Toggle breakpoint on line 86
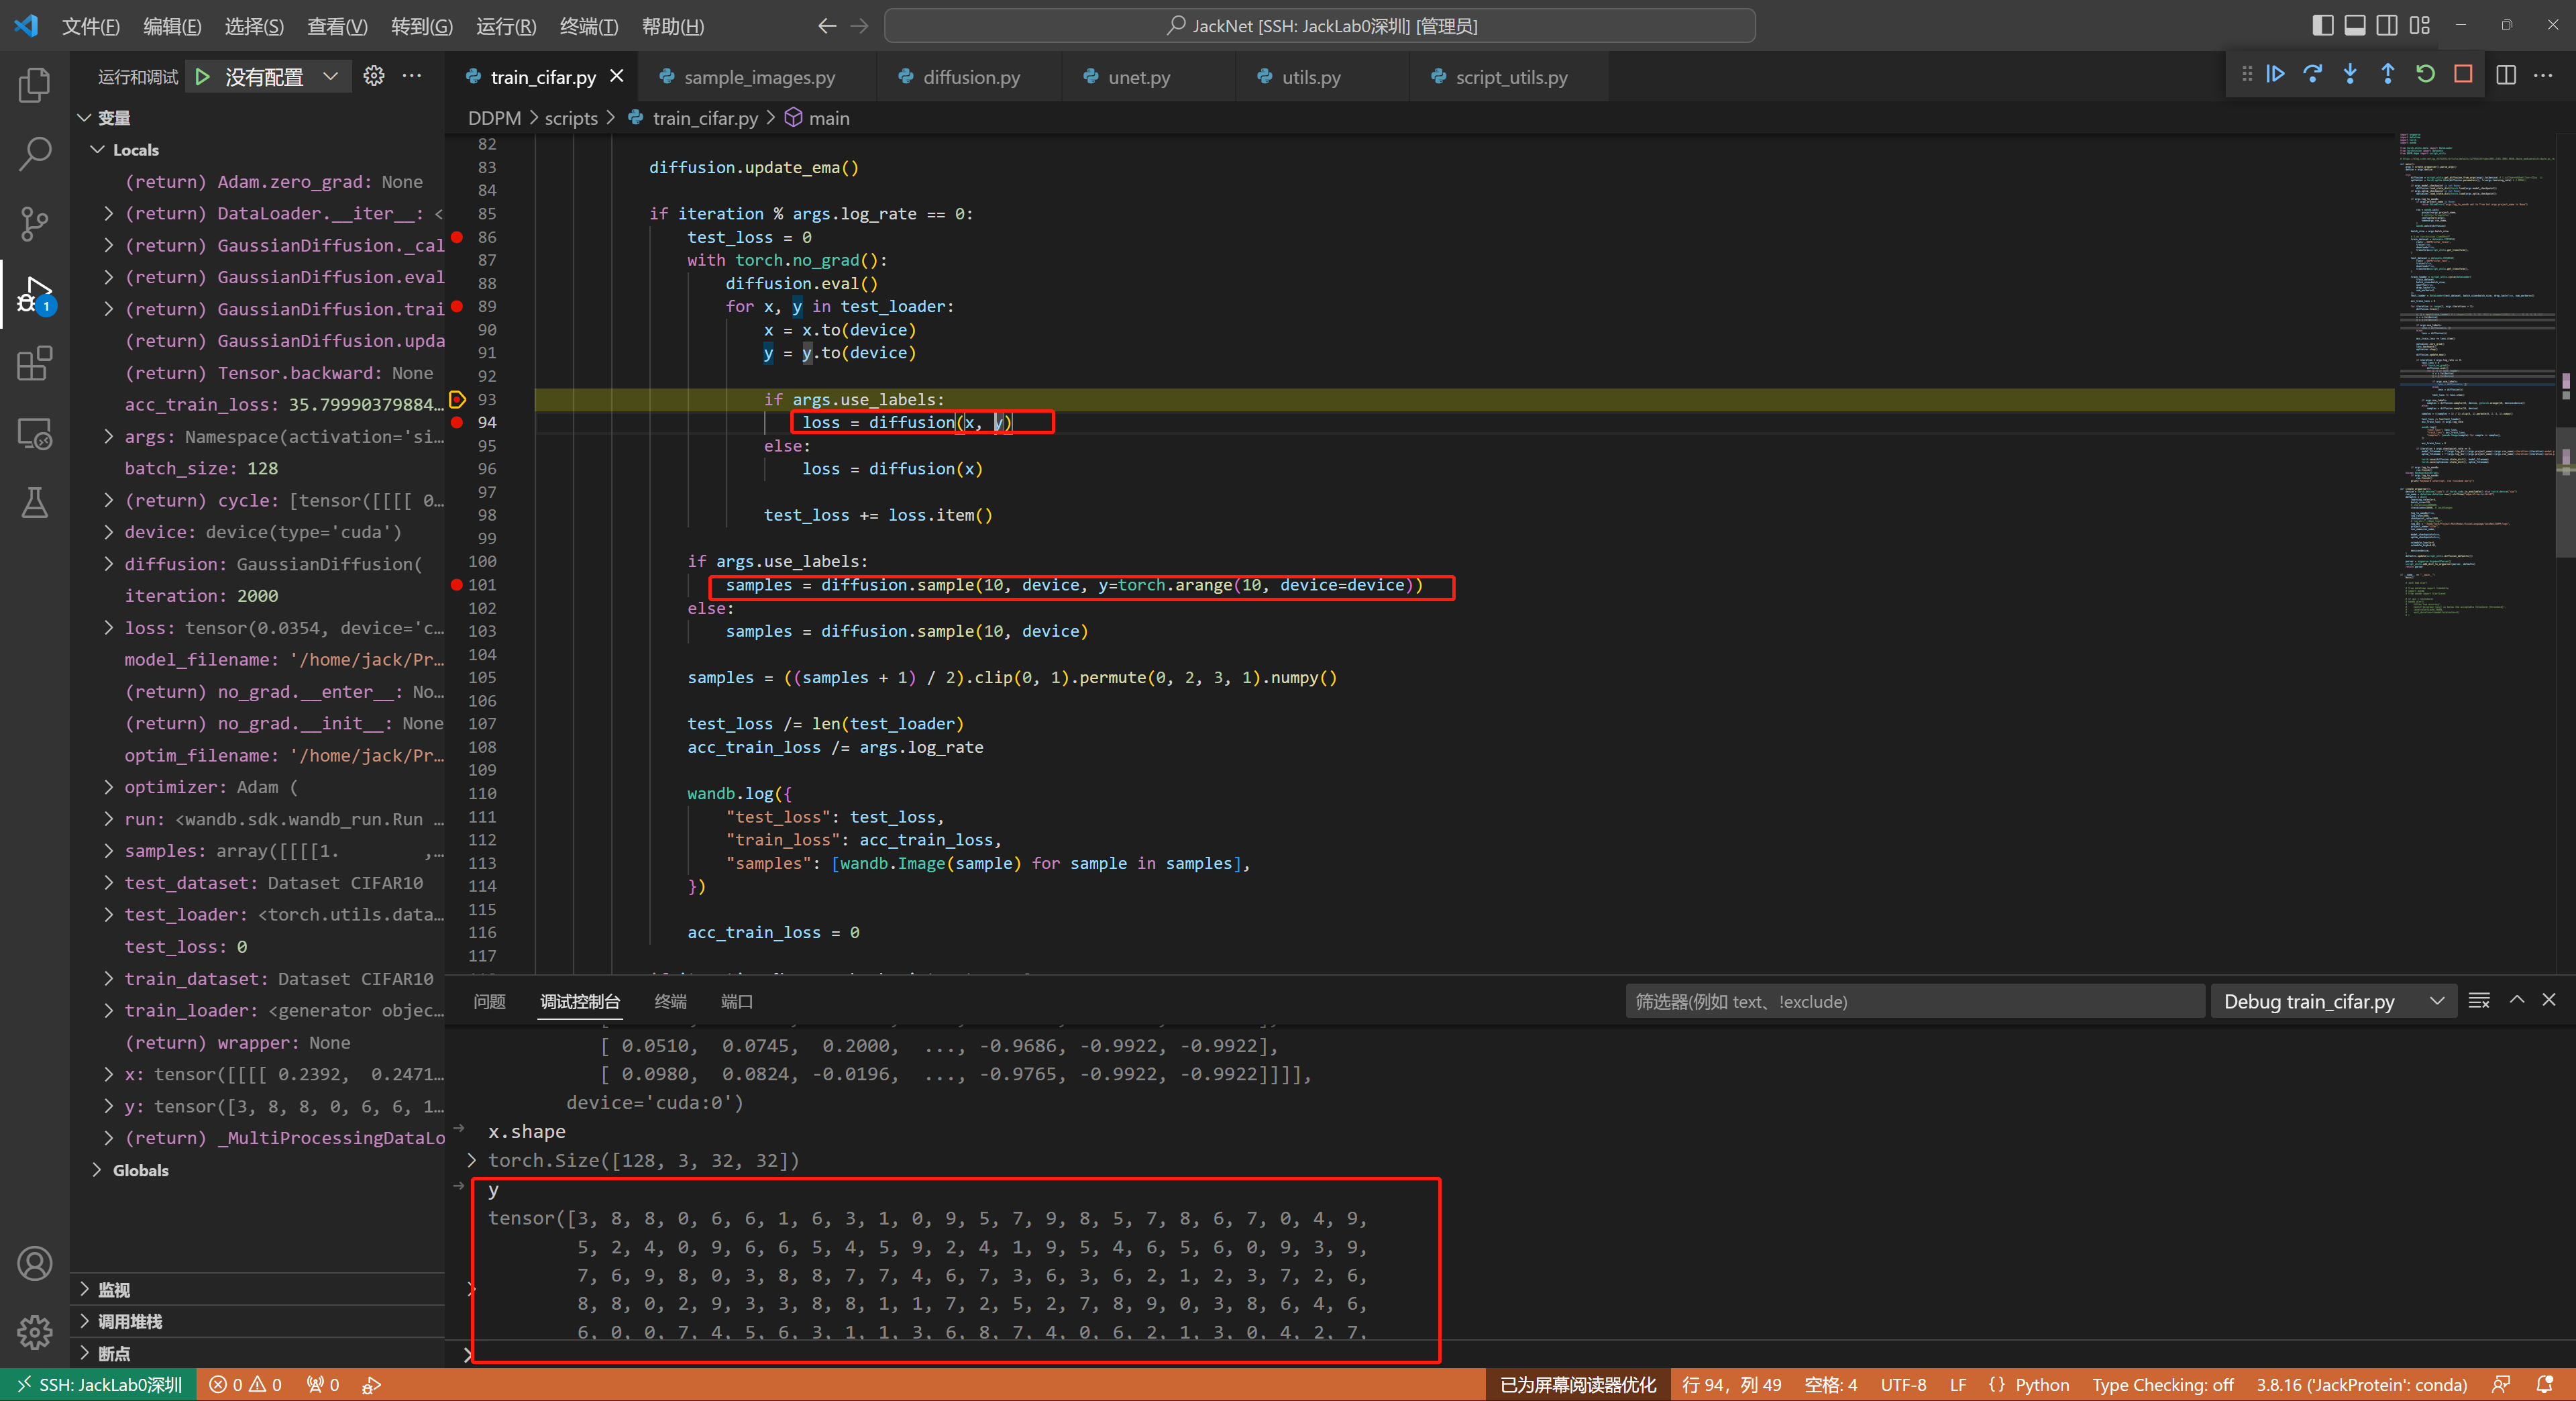2576x1401 pixels. [x=457, y=237]
